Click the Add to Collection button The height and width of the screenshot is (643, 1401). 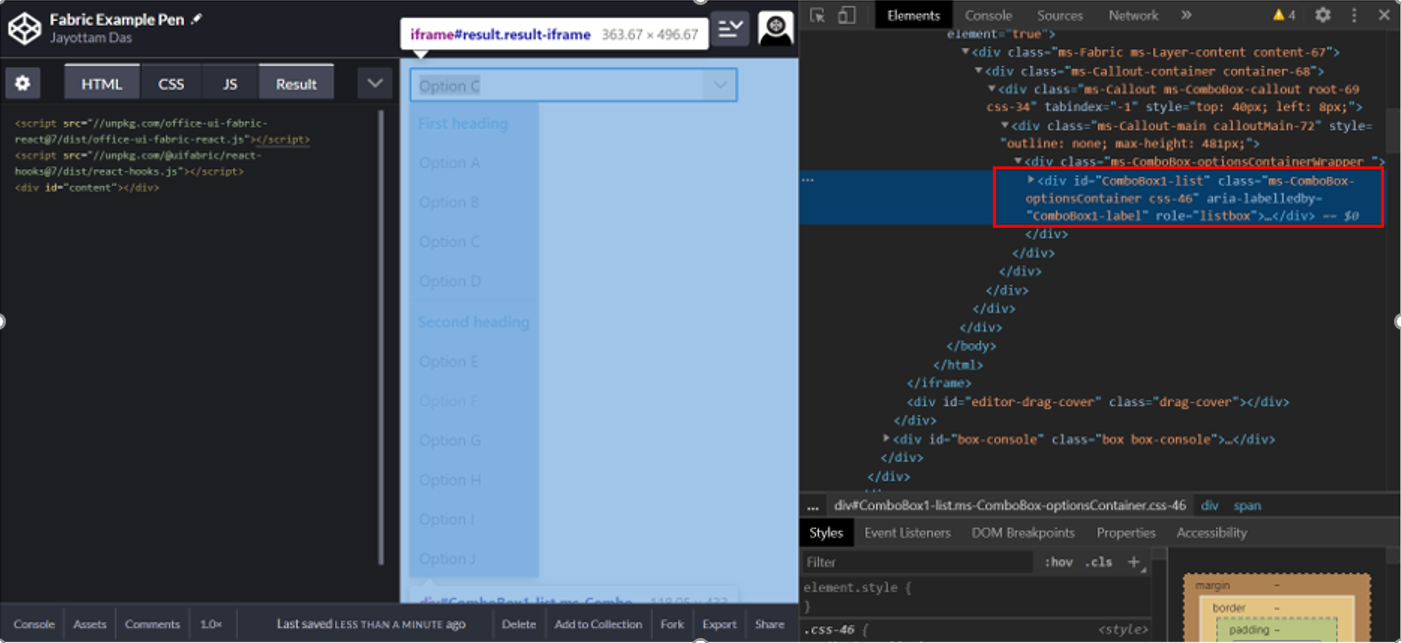[598, 624]
